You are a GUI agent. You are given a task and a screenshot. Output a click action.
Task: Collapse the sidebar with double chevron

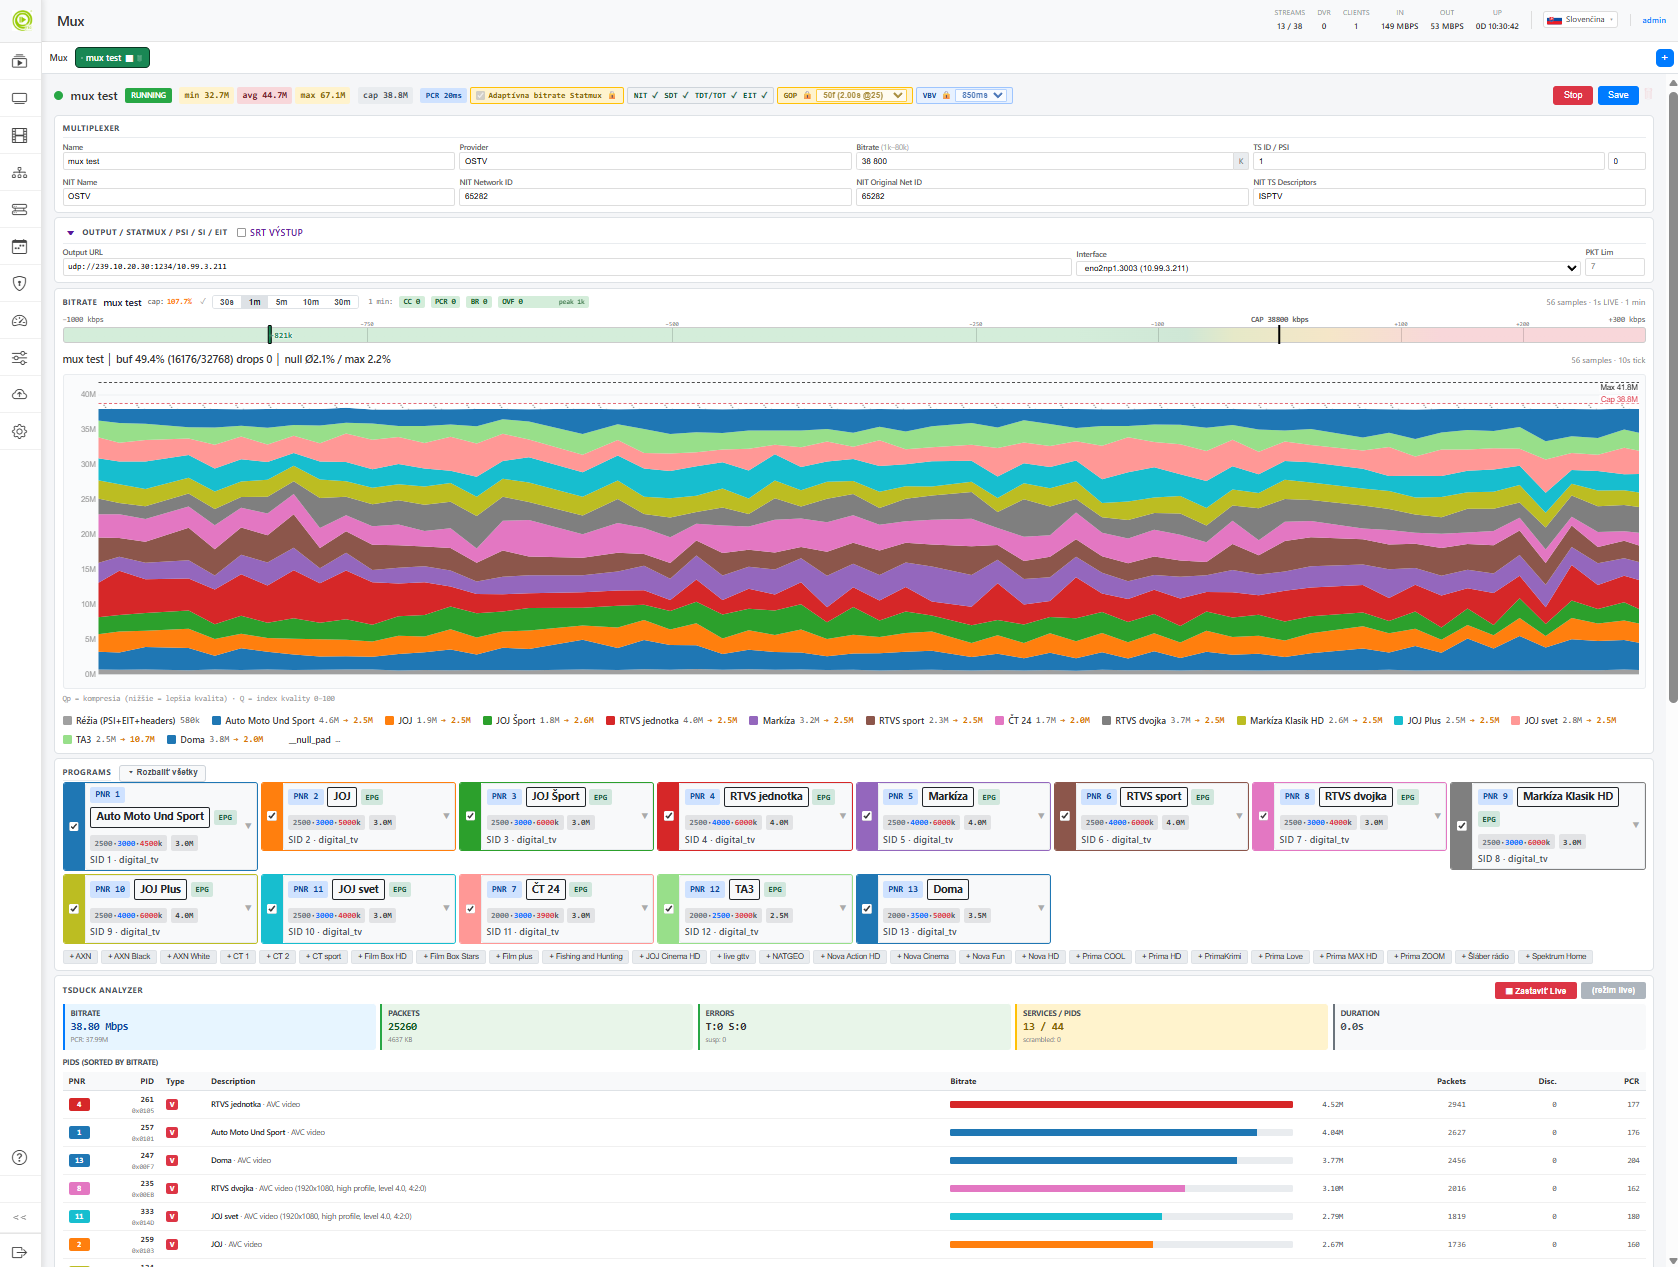pyautogui.click(x=19, y=1217)
